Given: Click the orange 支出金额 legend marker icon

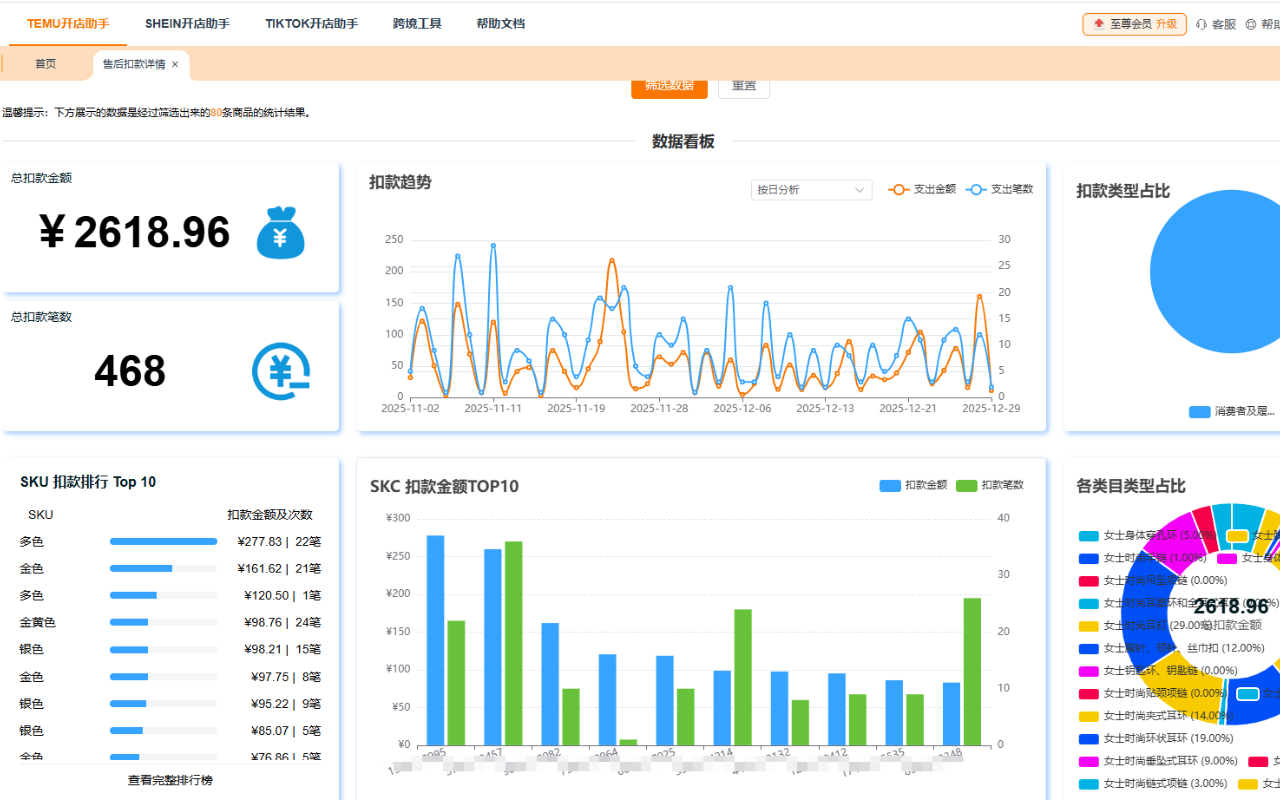Looking at the screenshot, I should coord(899,189).
